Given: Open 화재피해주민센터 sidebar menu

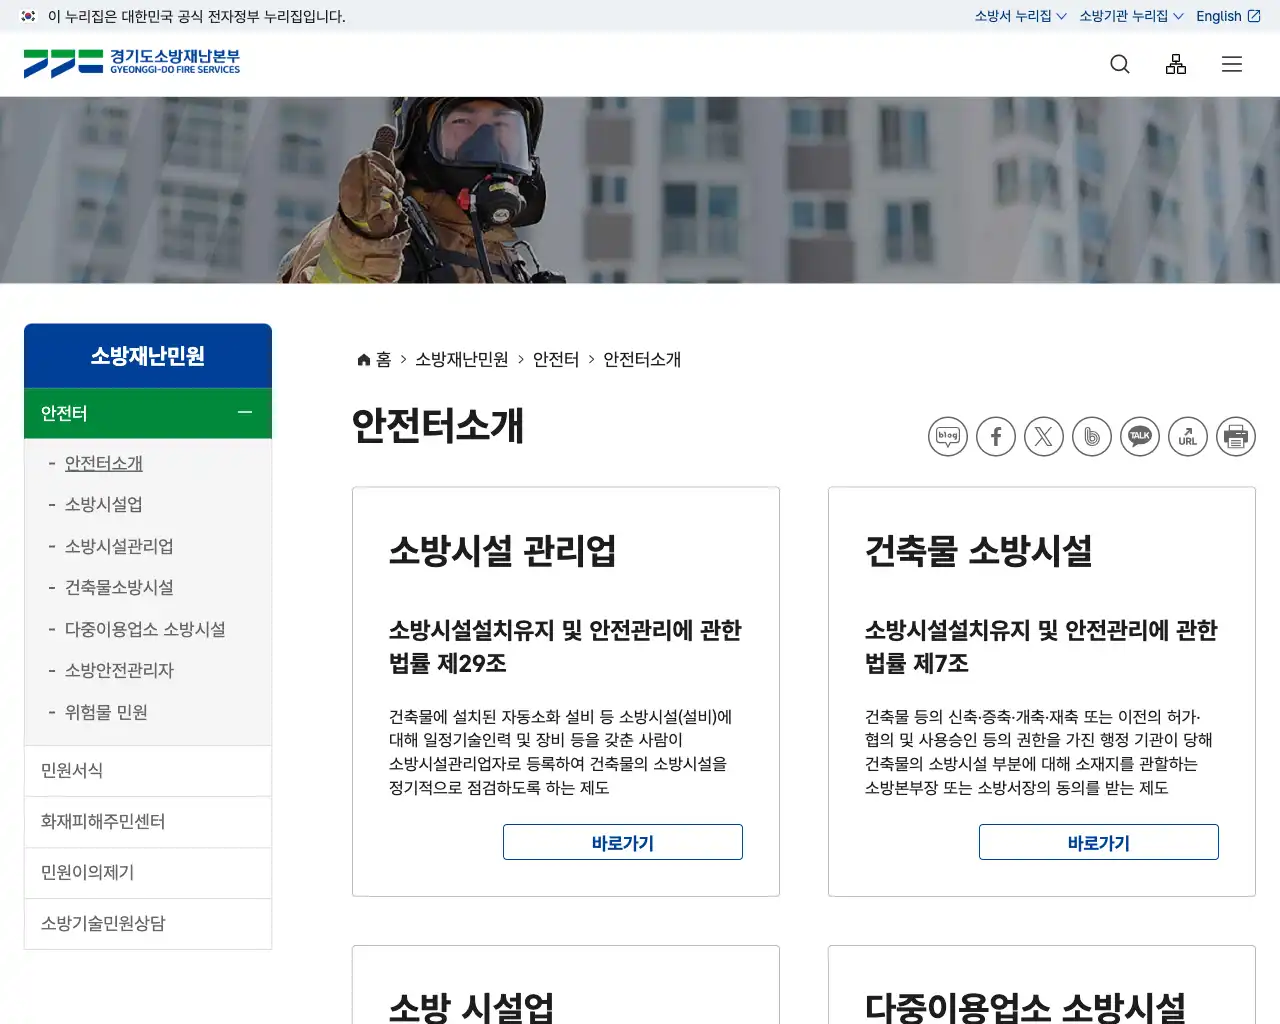Looking at the screenshot, I should [x=148, y=822].
